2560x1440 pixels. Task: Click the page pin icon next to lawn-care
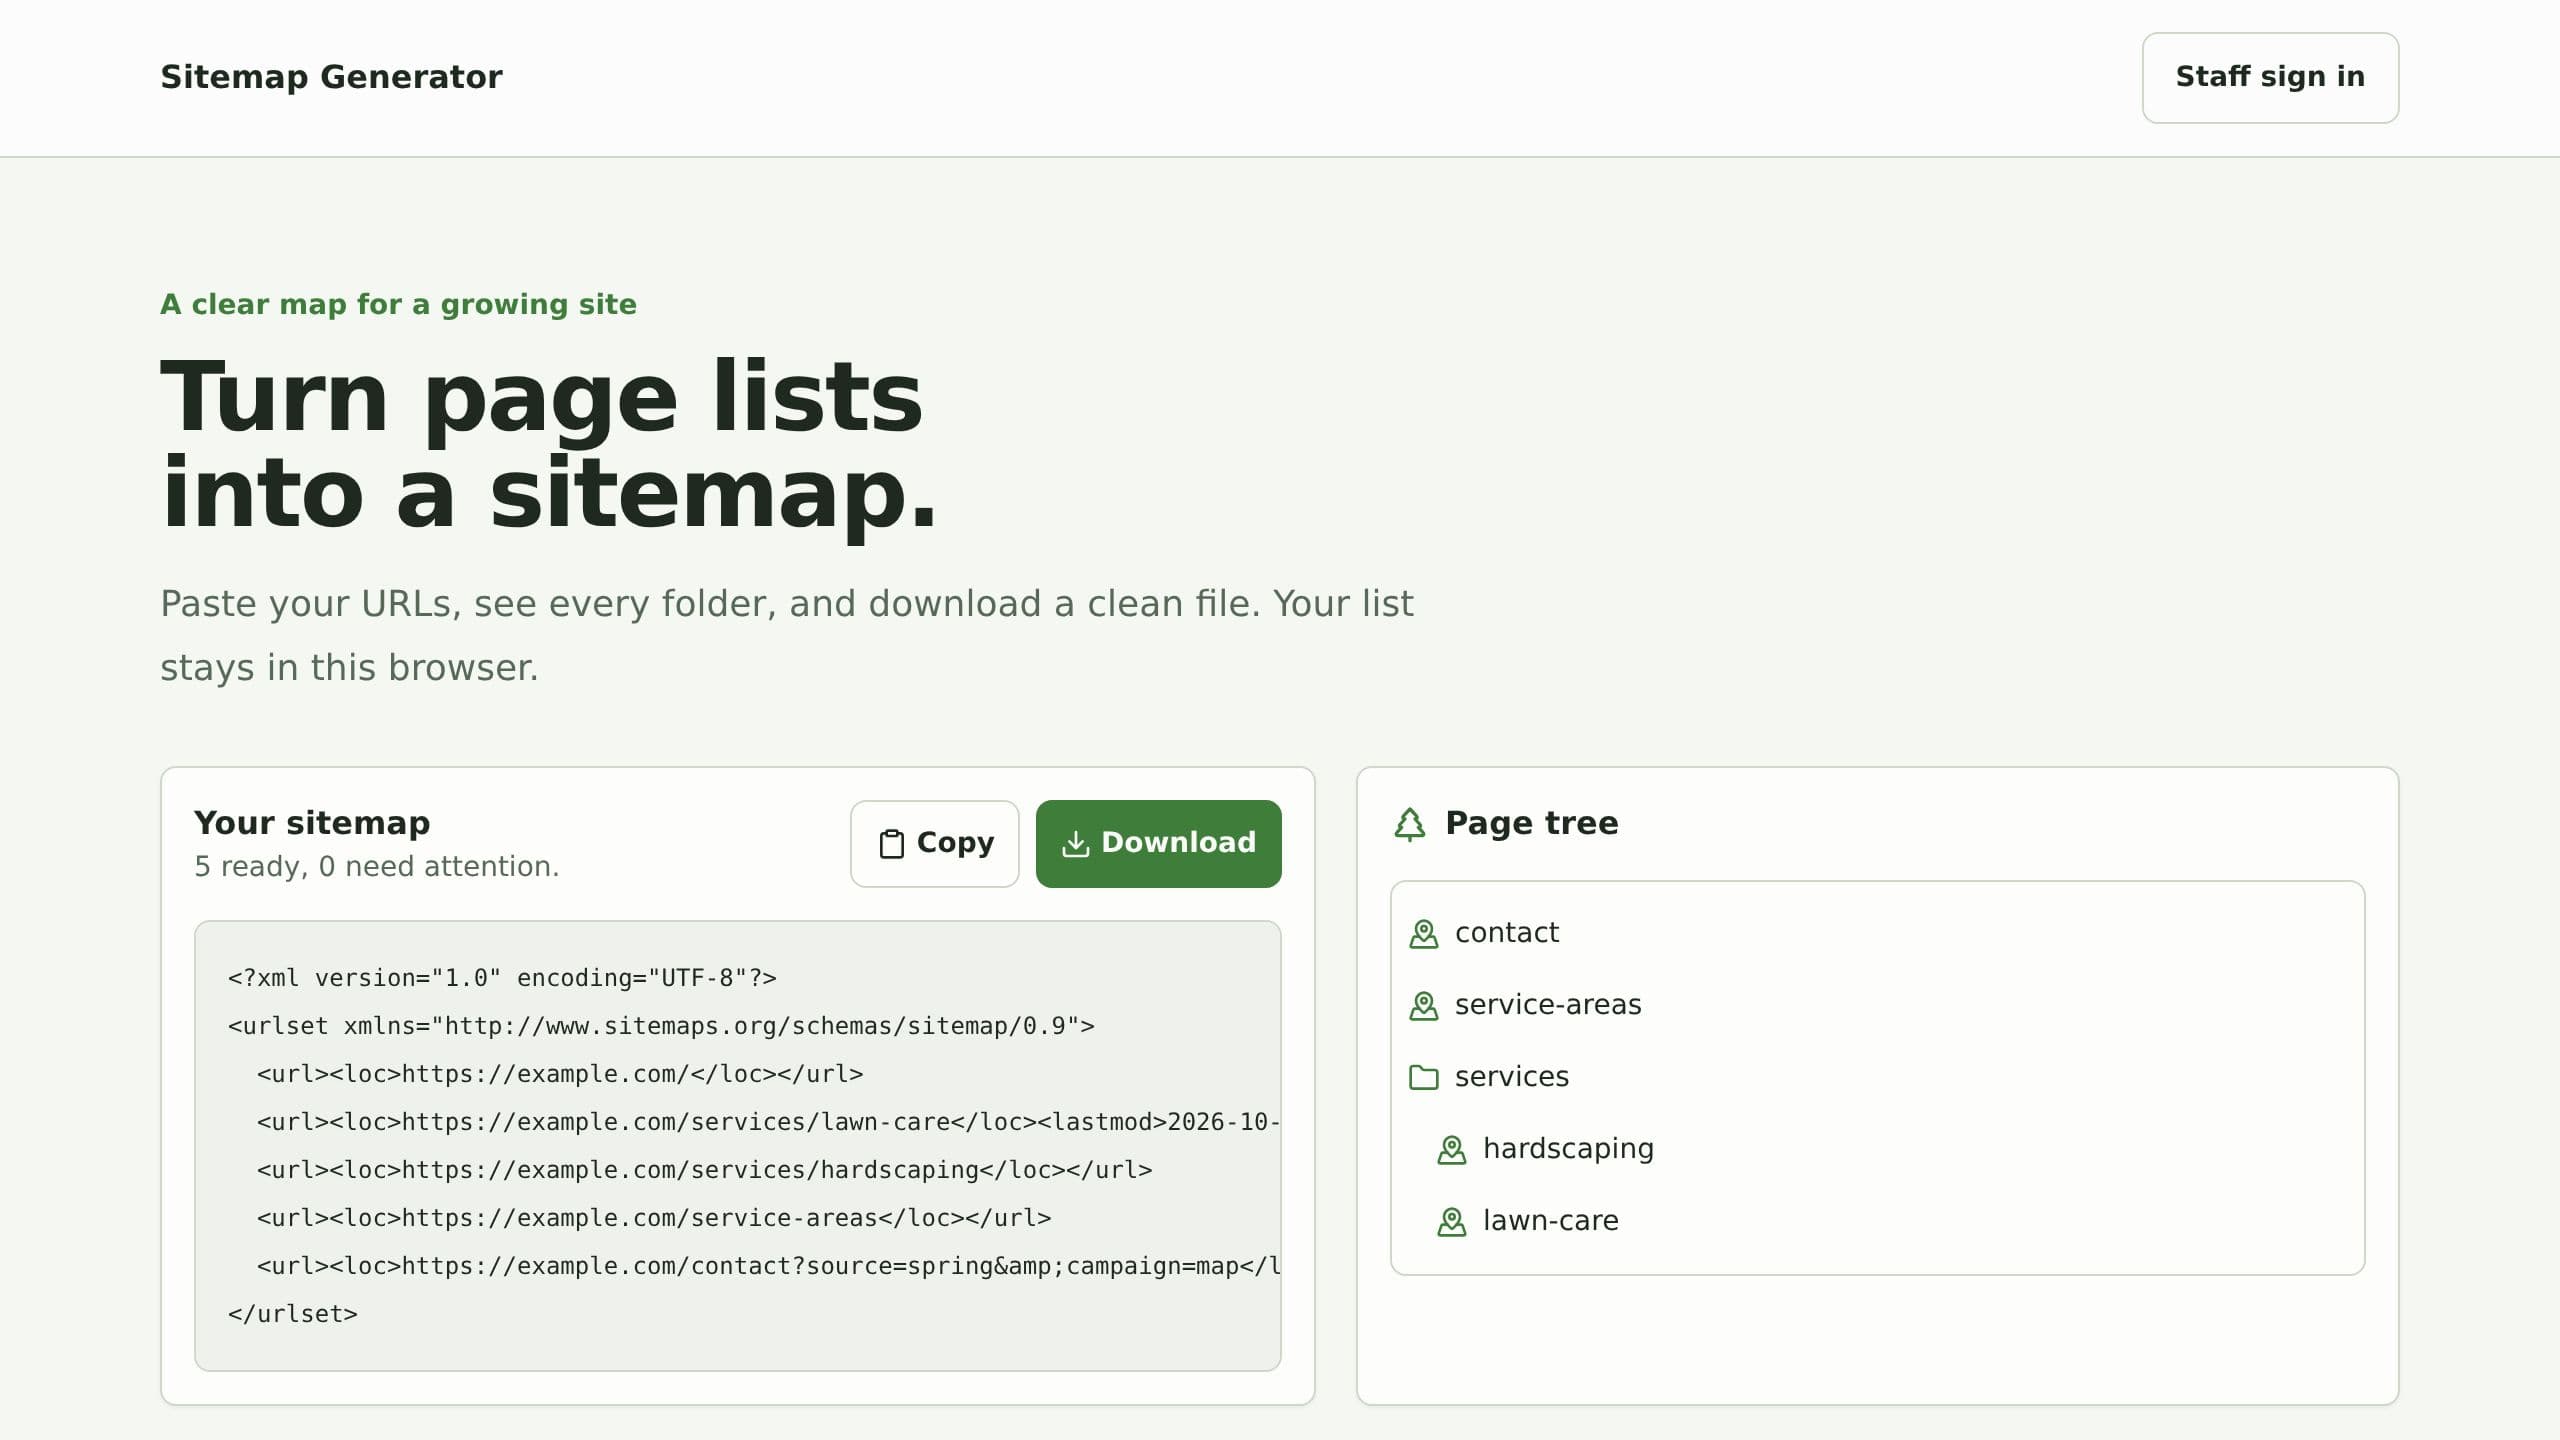[x=1451, y=1222]
